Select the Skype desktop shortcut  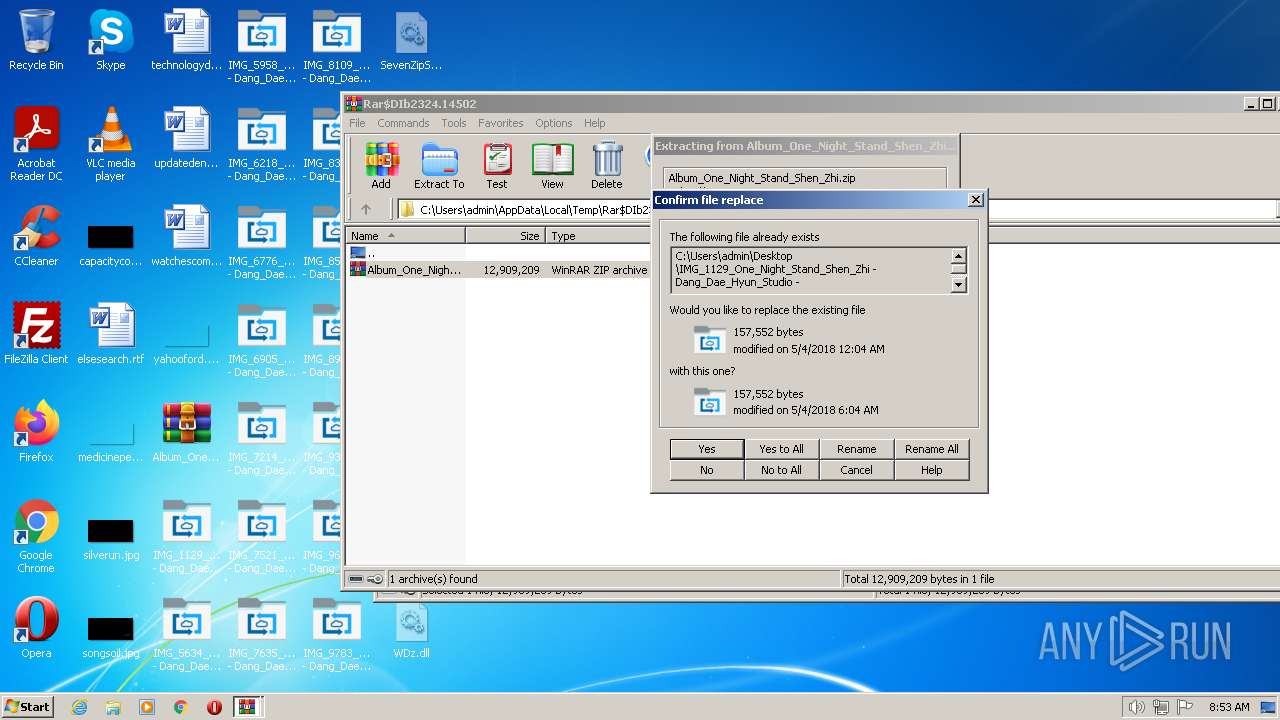tap(110, 41)
